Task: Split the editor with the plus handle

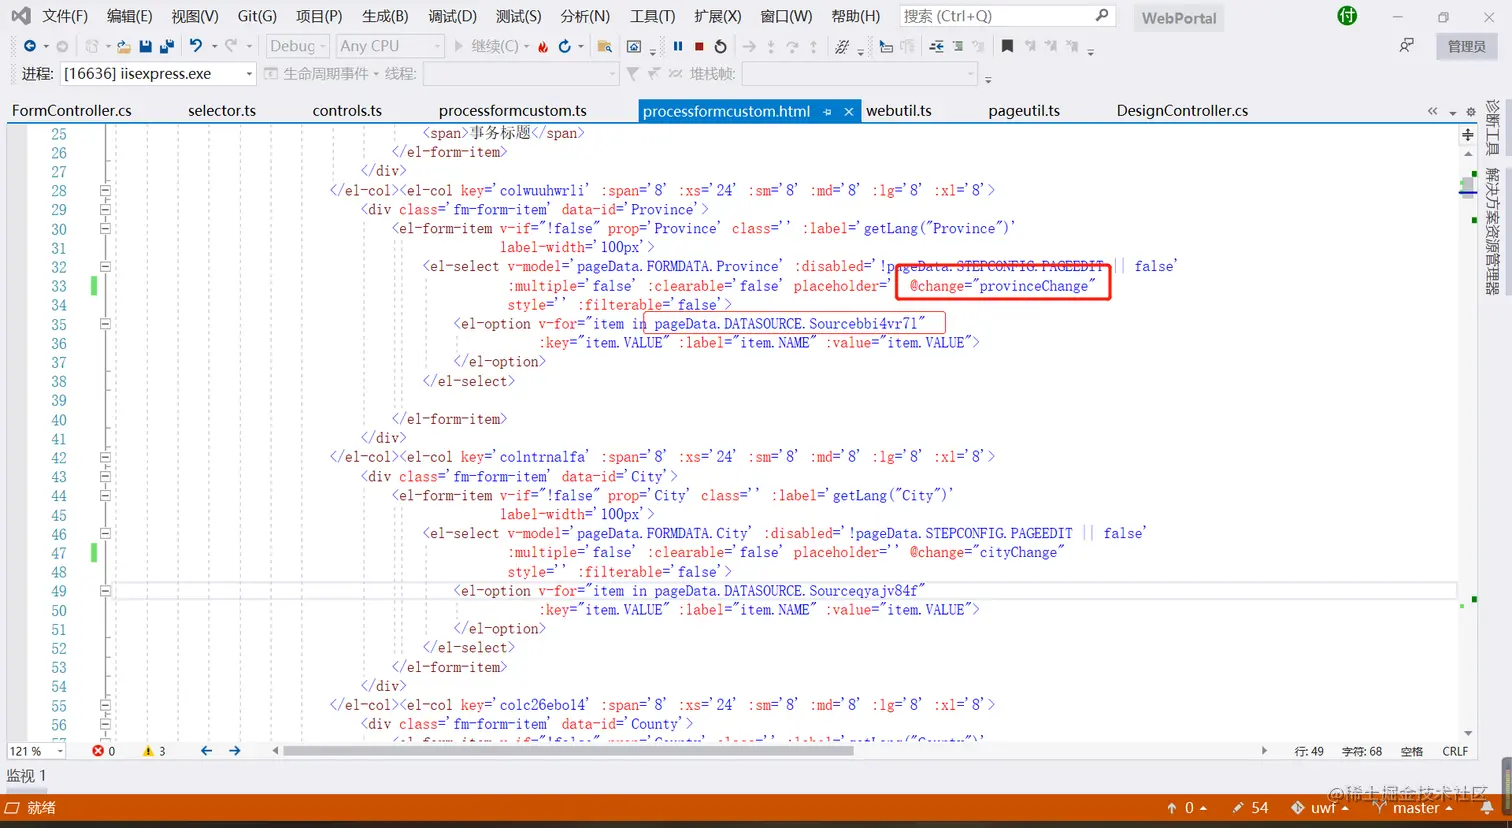Action: [x=1468, y=134]
